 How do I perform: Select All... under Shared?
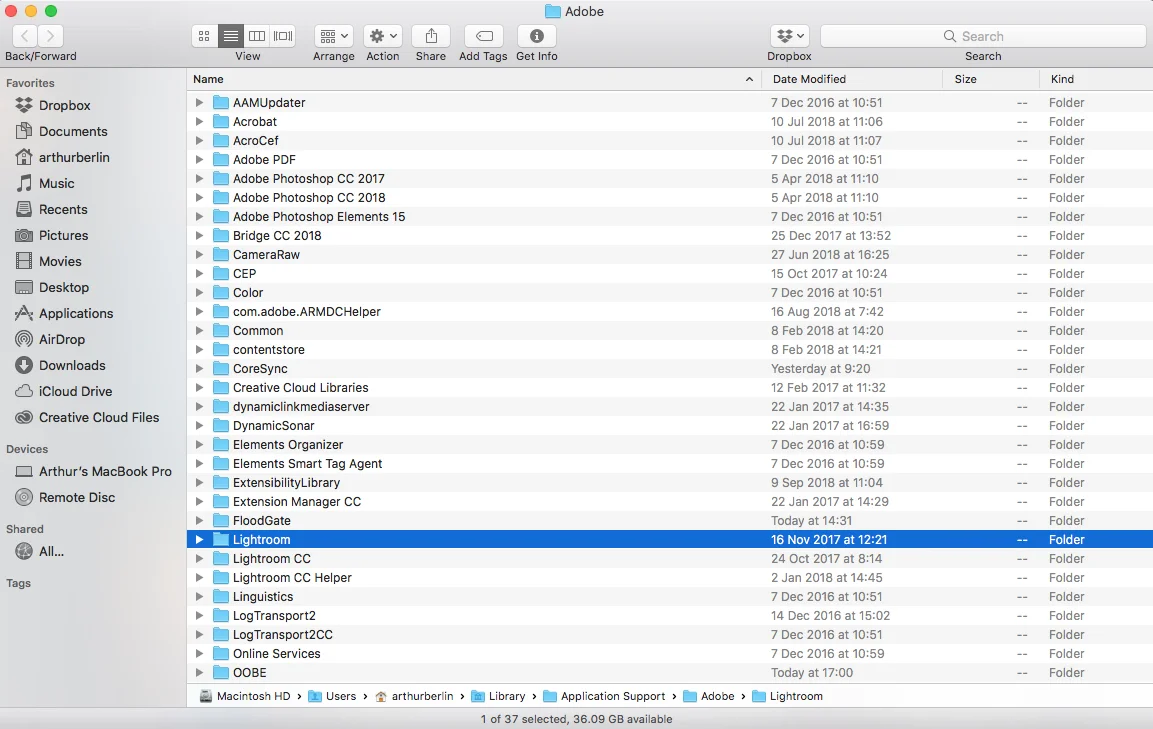[40, 551]
